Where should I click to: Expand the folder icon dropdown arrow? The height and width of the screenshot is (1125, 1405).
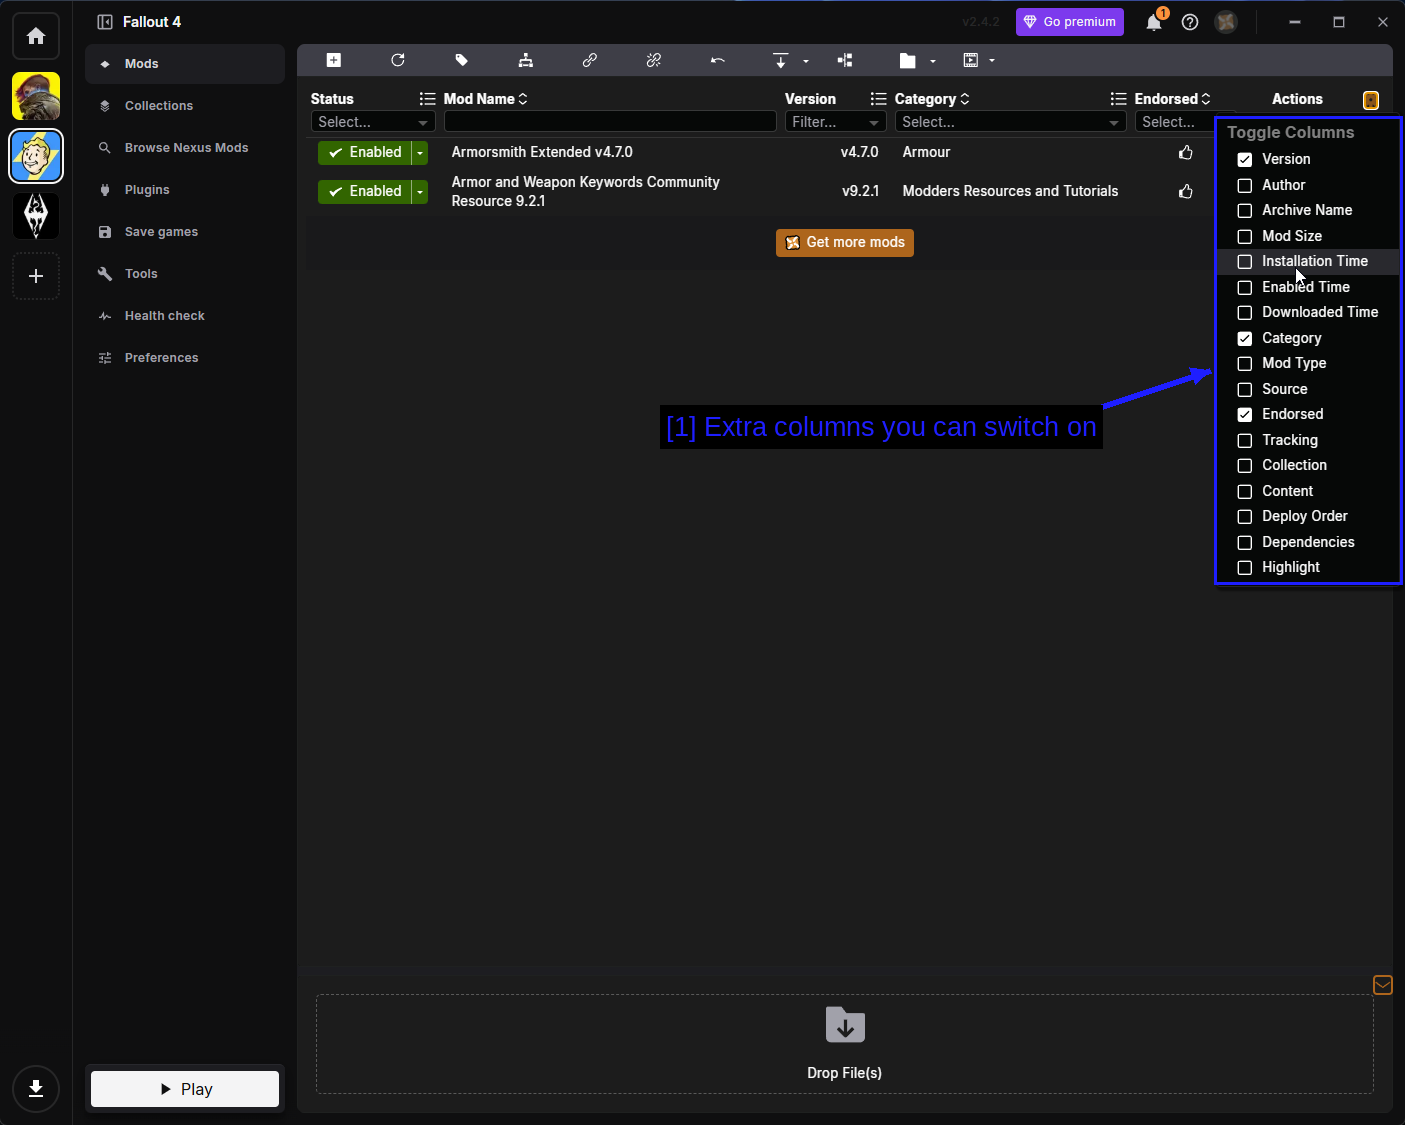[x=933, y=61]
